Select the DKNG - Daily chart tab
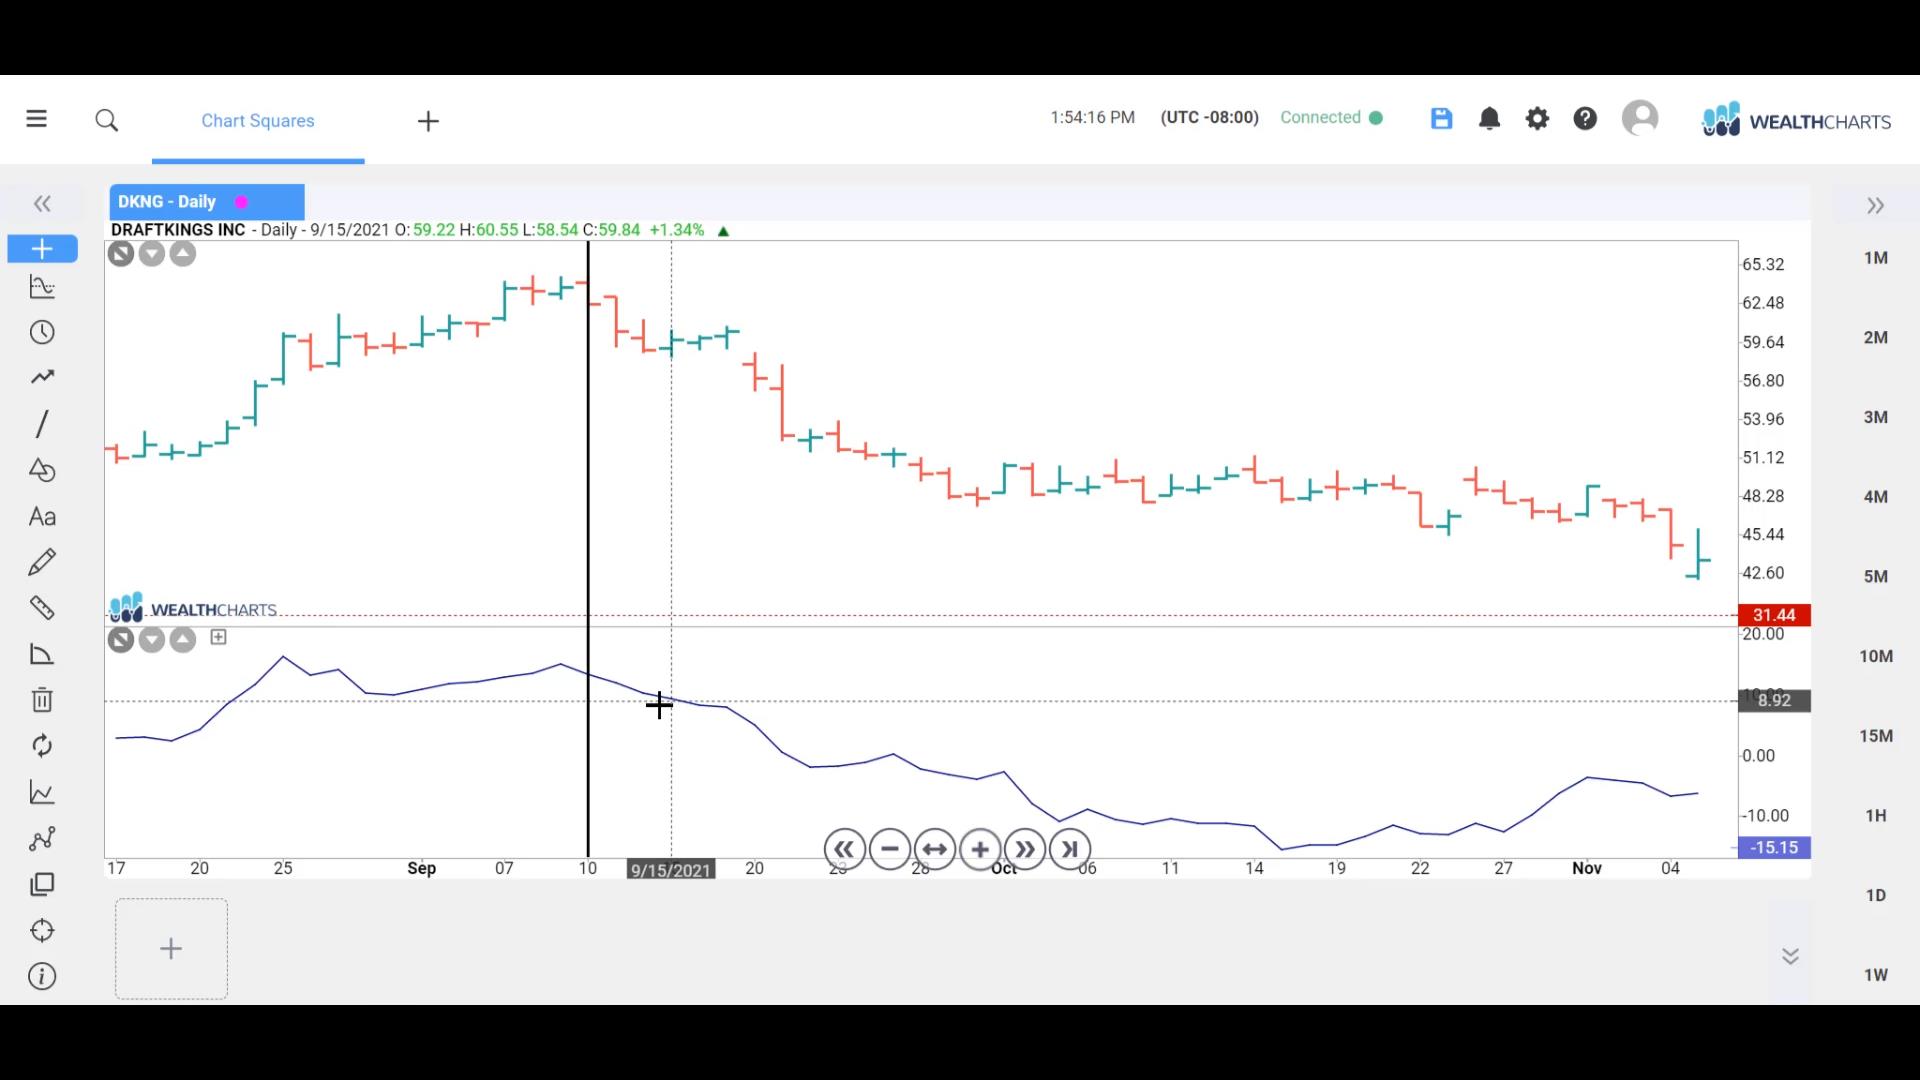This screenshot has height=1080, width=1920. pos(206,202)
